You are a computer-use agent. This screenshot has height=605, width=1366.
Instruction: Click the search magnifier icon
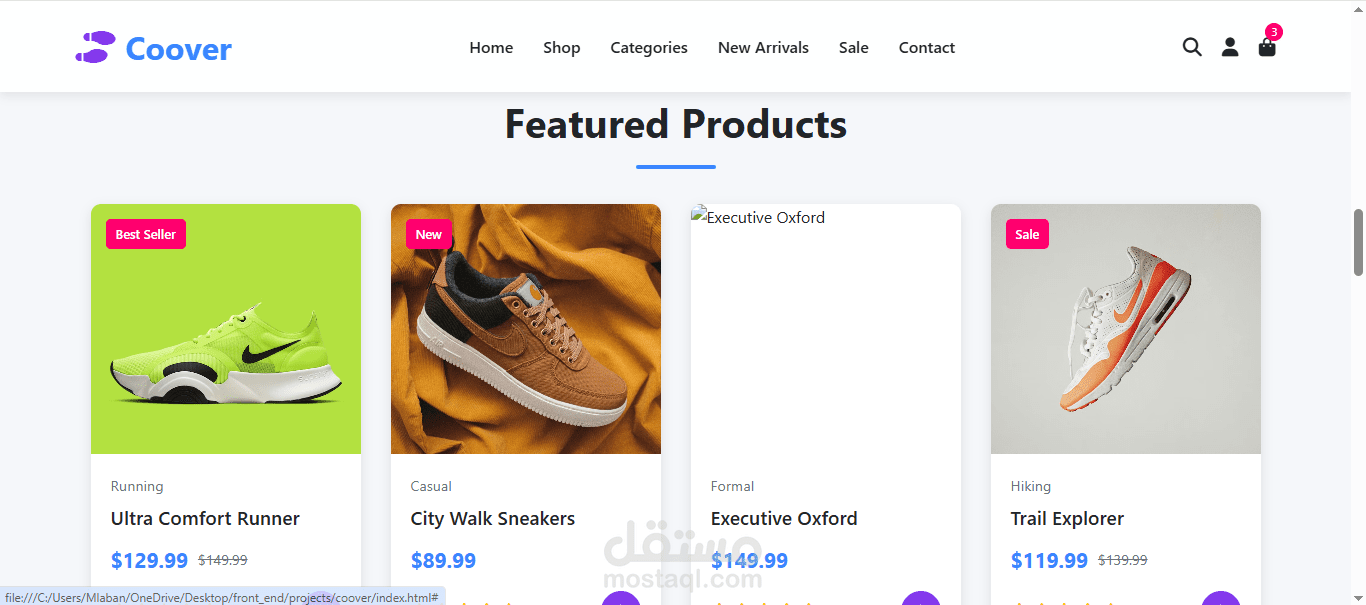point(1192,47)
